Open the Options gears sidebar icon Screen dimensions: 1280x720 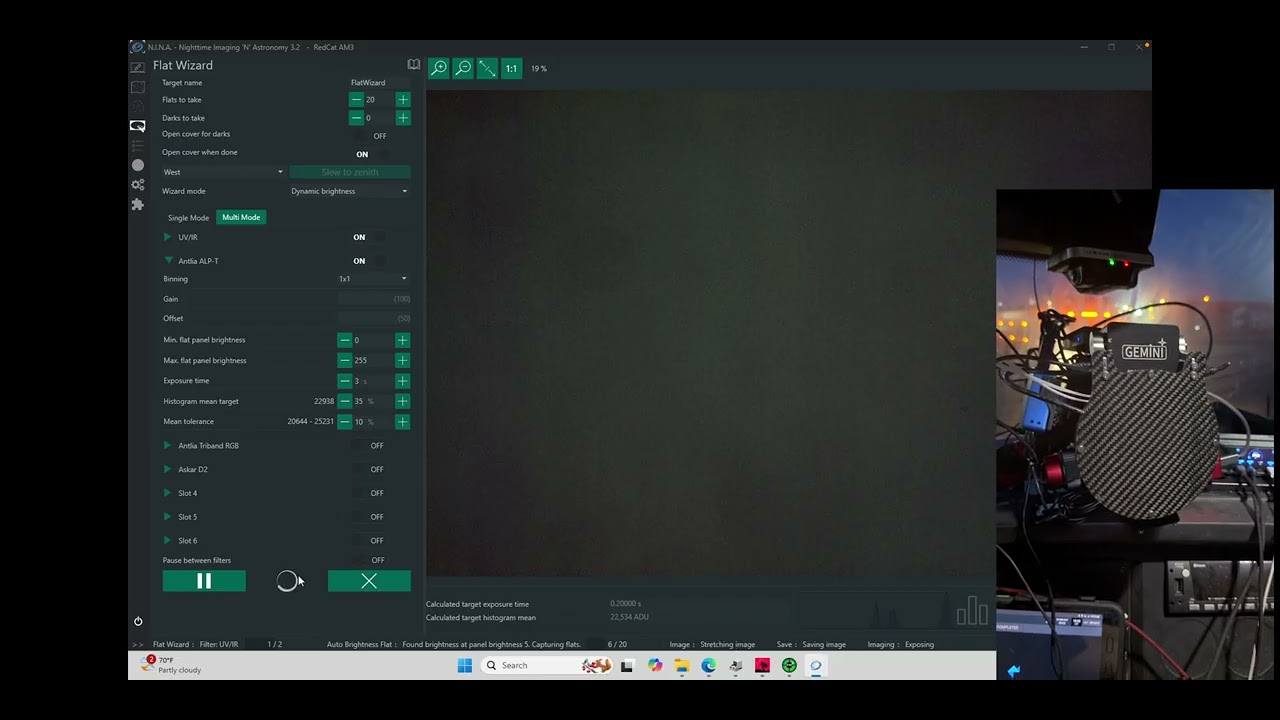[138, 185]
